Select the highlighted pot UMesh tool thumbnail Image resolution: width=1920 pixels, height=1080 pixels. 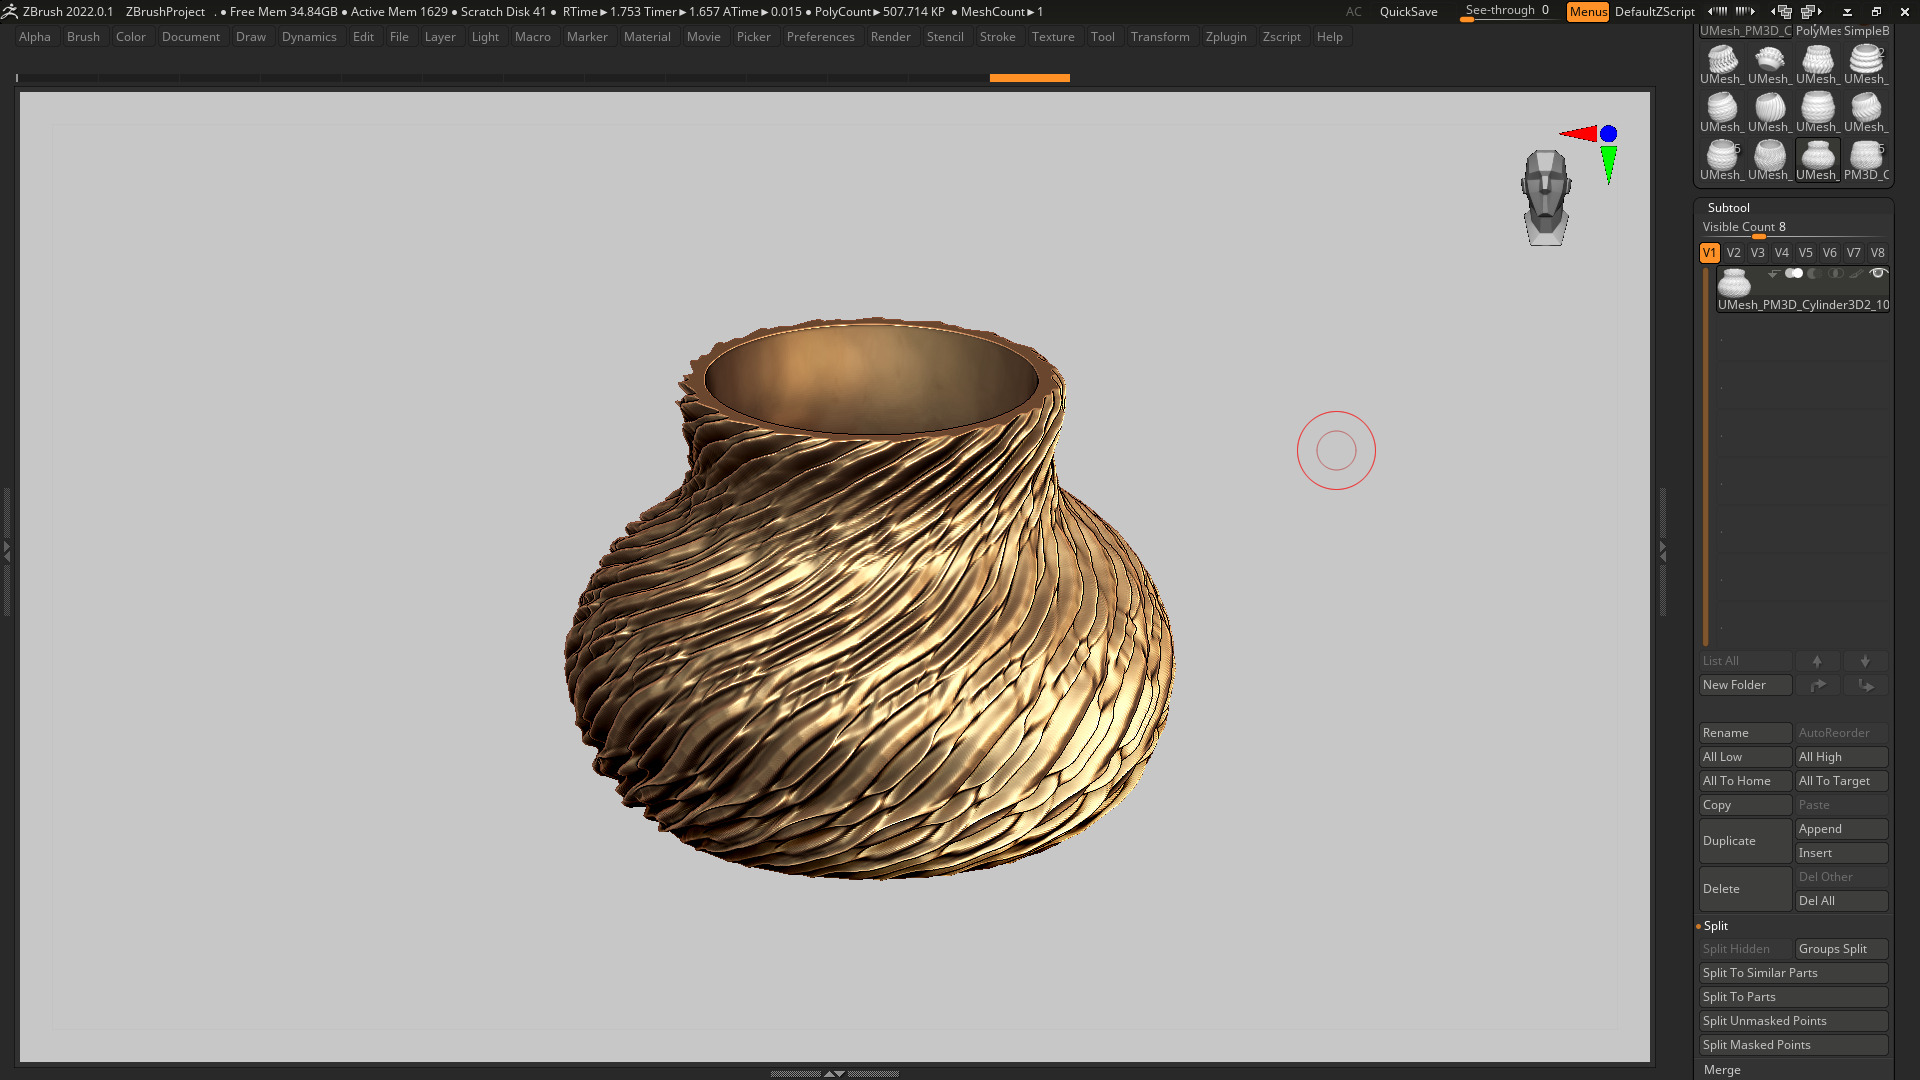[1818, 160]
